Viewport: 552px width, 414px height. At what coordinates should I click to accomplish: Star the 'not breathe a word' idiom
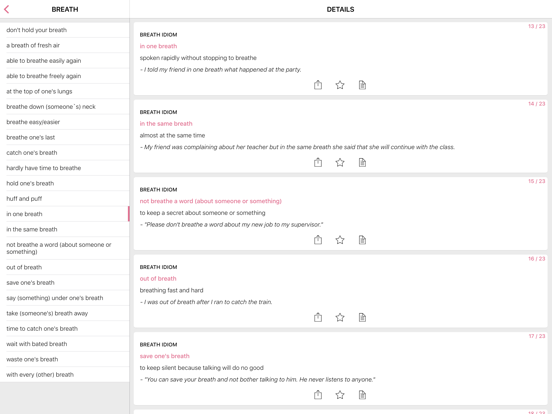pyautogui.click(x=340, y=240)
